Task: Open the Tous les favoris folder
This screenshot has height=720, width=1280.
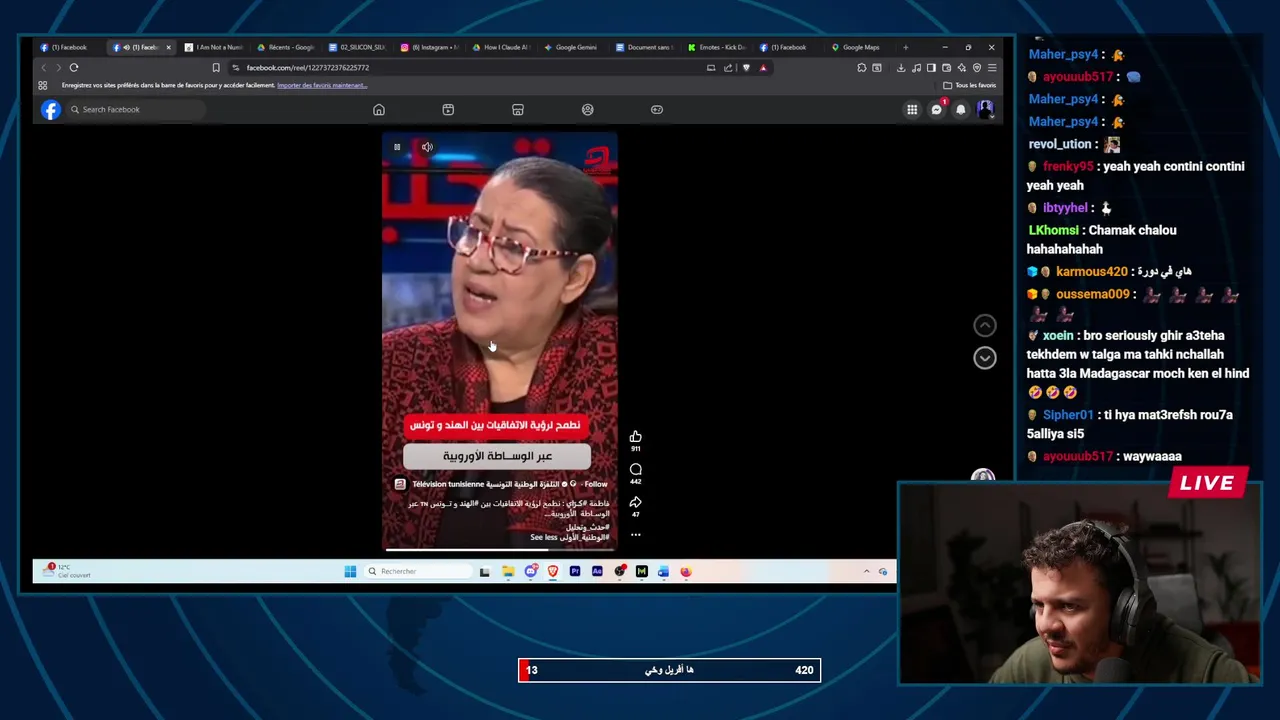Action: point(970,85)
